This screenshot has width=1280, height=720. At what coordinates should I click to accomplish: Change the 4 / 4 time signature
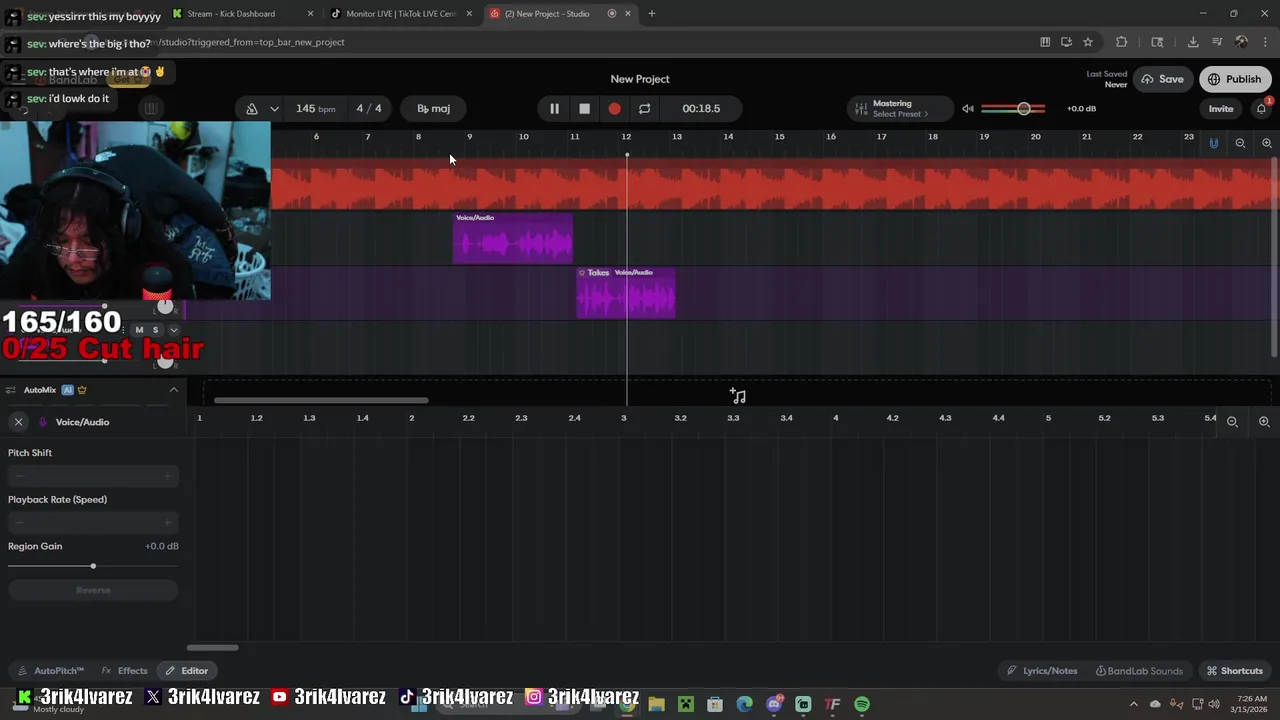[369, 108]
